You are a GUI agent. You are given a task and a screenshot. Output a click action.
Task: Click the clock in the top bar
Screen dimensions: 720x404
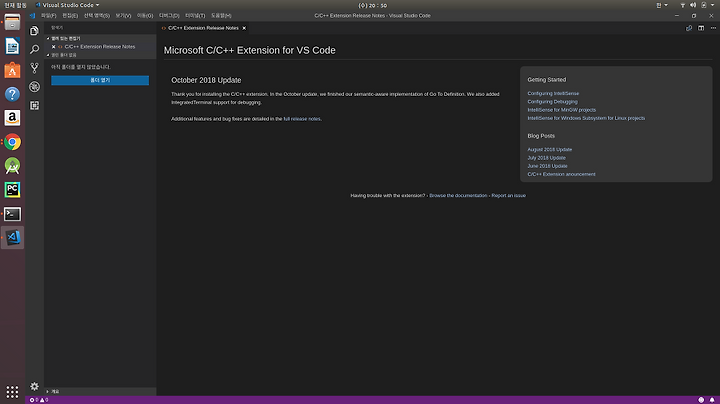[372, 6]
